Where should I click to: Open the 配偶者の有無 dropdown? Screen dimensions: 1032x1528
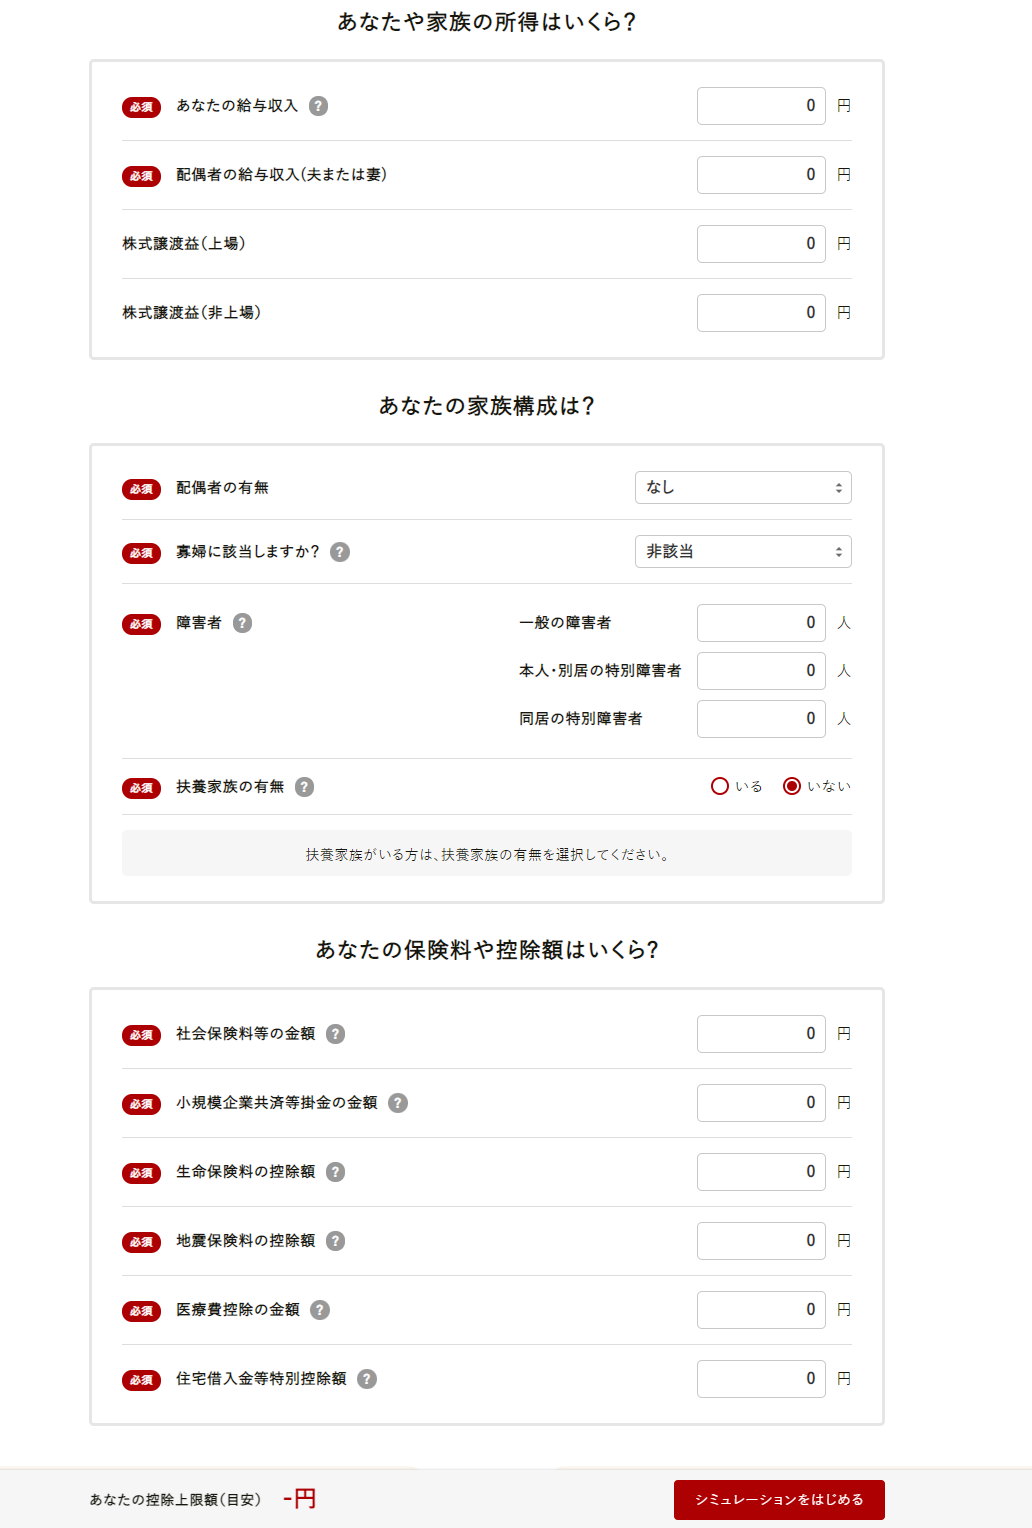(x=743, y=488)
